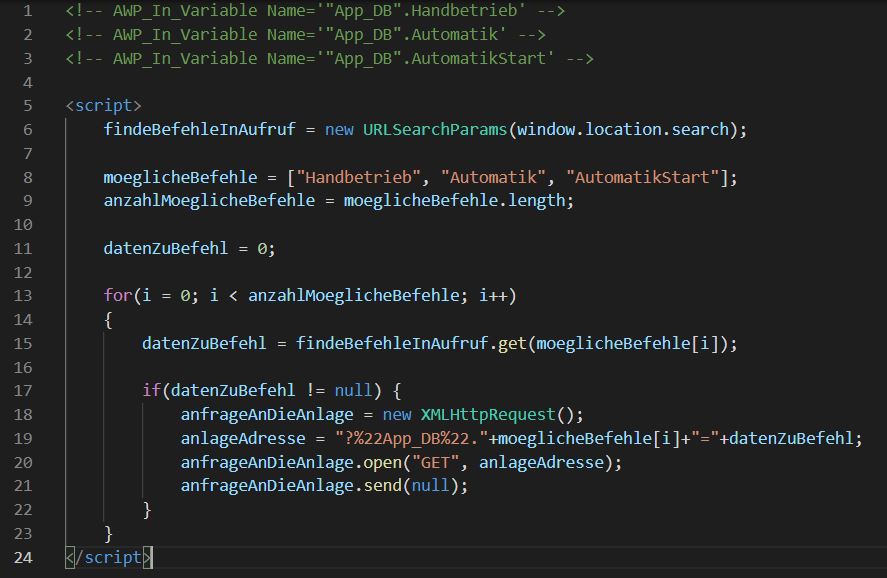This screenshot has height=578, width=887.
Task: Click line number 24 in the gutter
Action: [x=23, y=557]
